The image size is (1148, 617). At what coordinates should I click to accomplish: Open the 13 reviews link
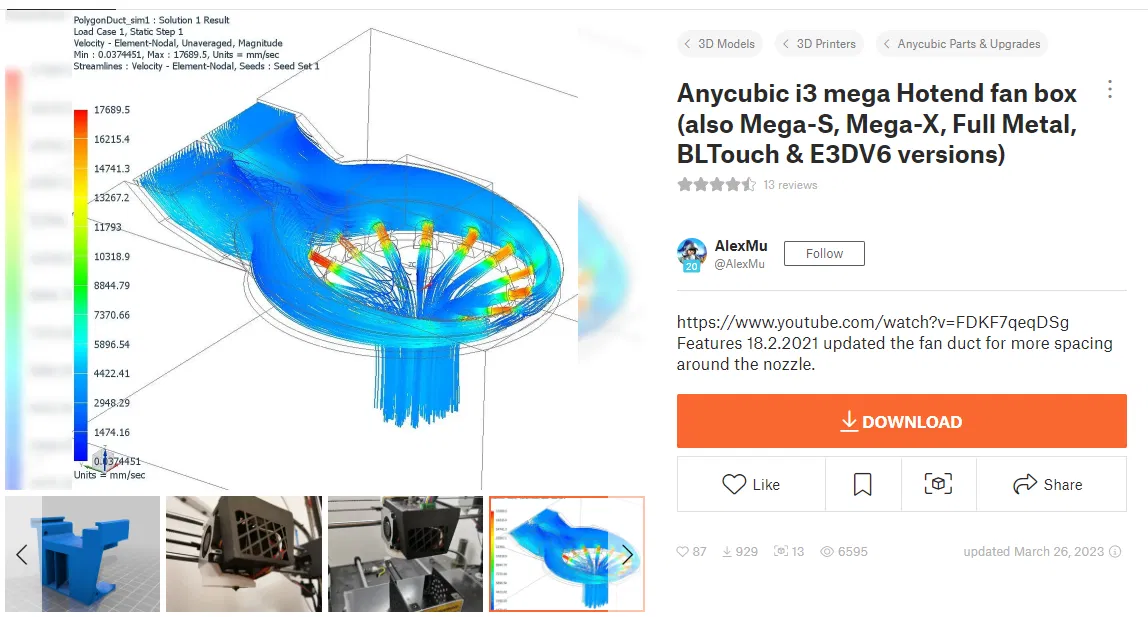[790, 185]
